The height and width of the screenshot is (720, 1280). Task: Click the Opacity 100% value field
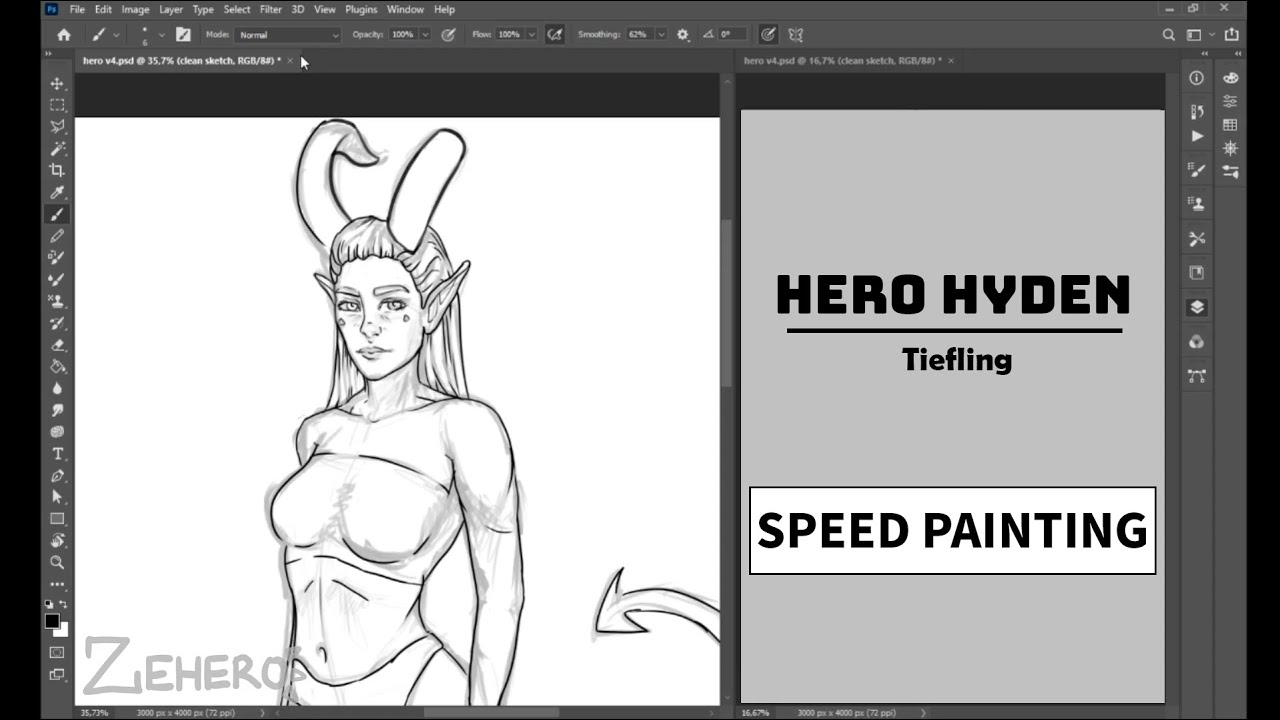coord(403,34)
